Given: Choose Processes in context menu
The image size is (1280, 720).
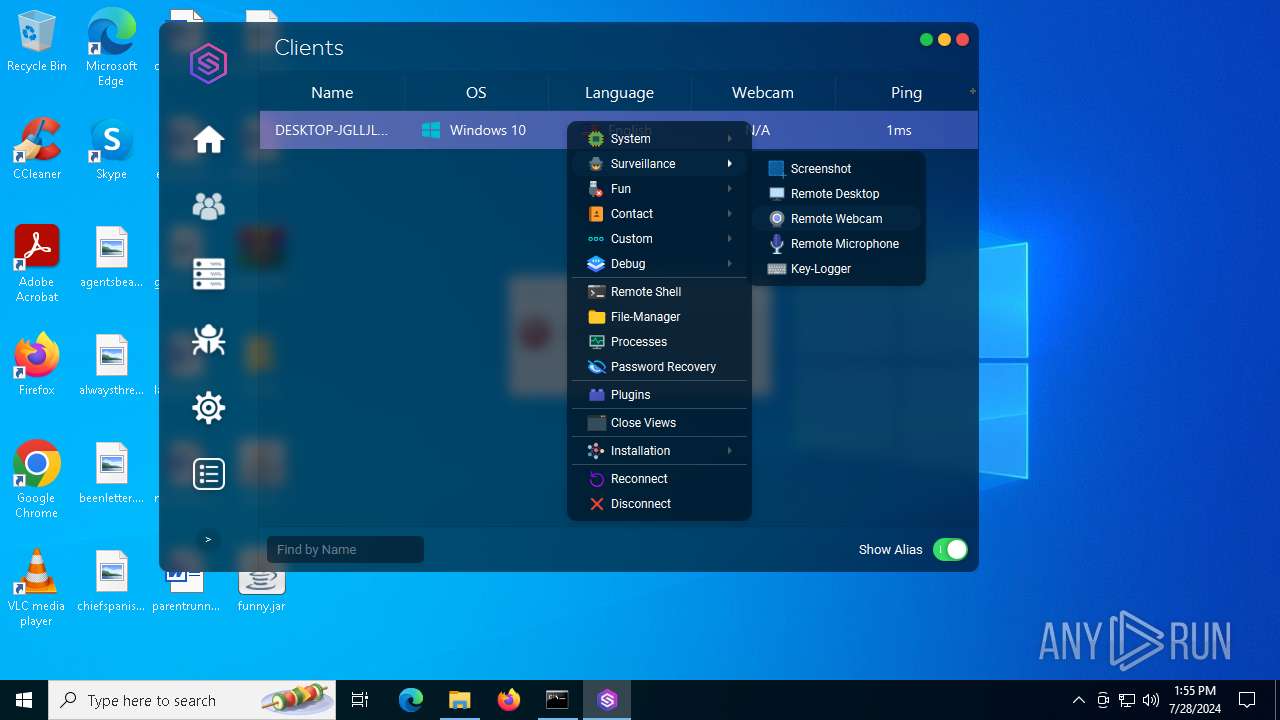Looking at the screenshot, I should [660, 341].
